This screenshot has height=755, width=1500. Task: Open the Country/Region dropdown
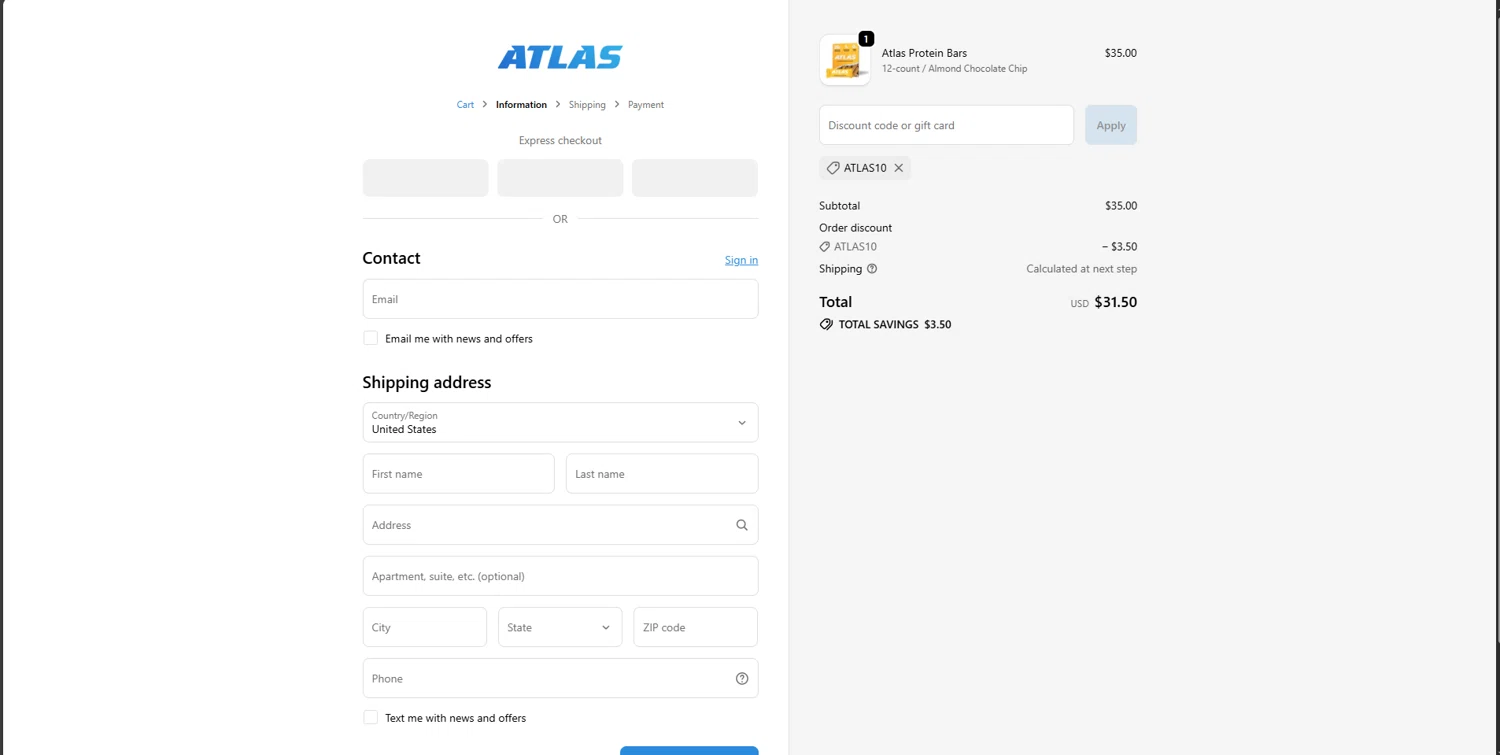(x=560, y=422)
